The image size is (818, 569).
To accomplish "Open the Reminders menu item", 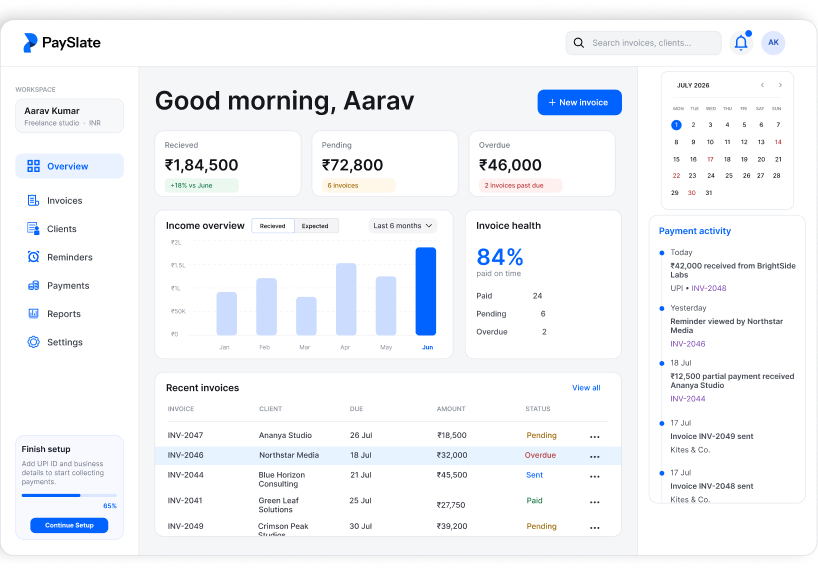I will (x=69, y=257).
